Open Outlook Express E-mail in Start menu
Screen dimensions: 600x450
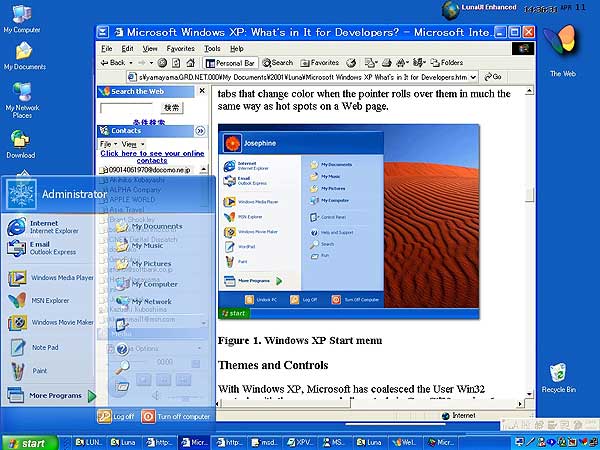41,248
